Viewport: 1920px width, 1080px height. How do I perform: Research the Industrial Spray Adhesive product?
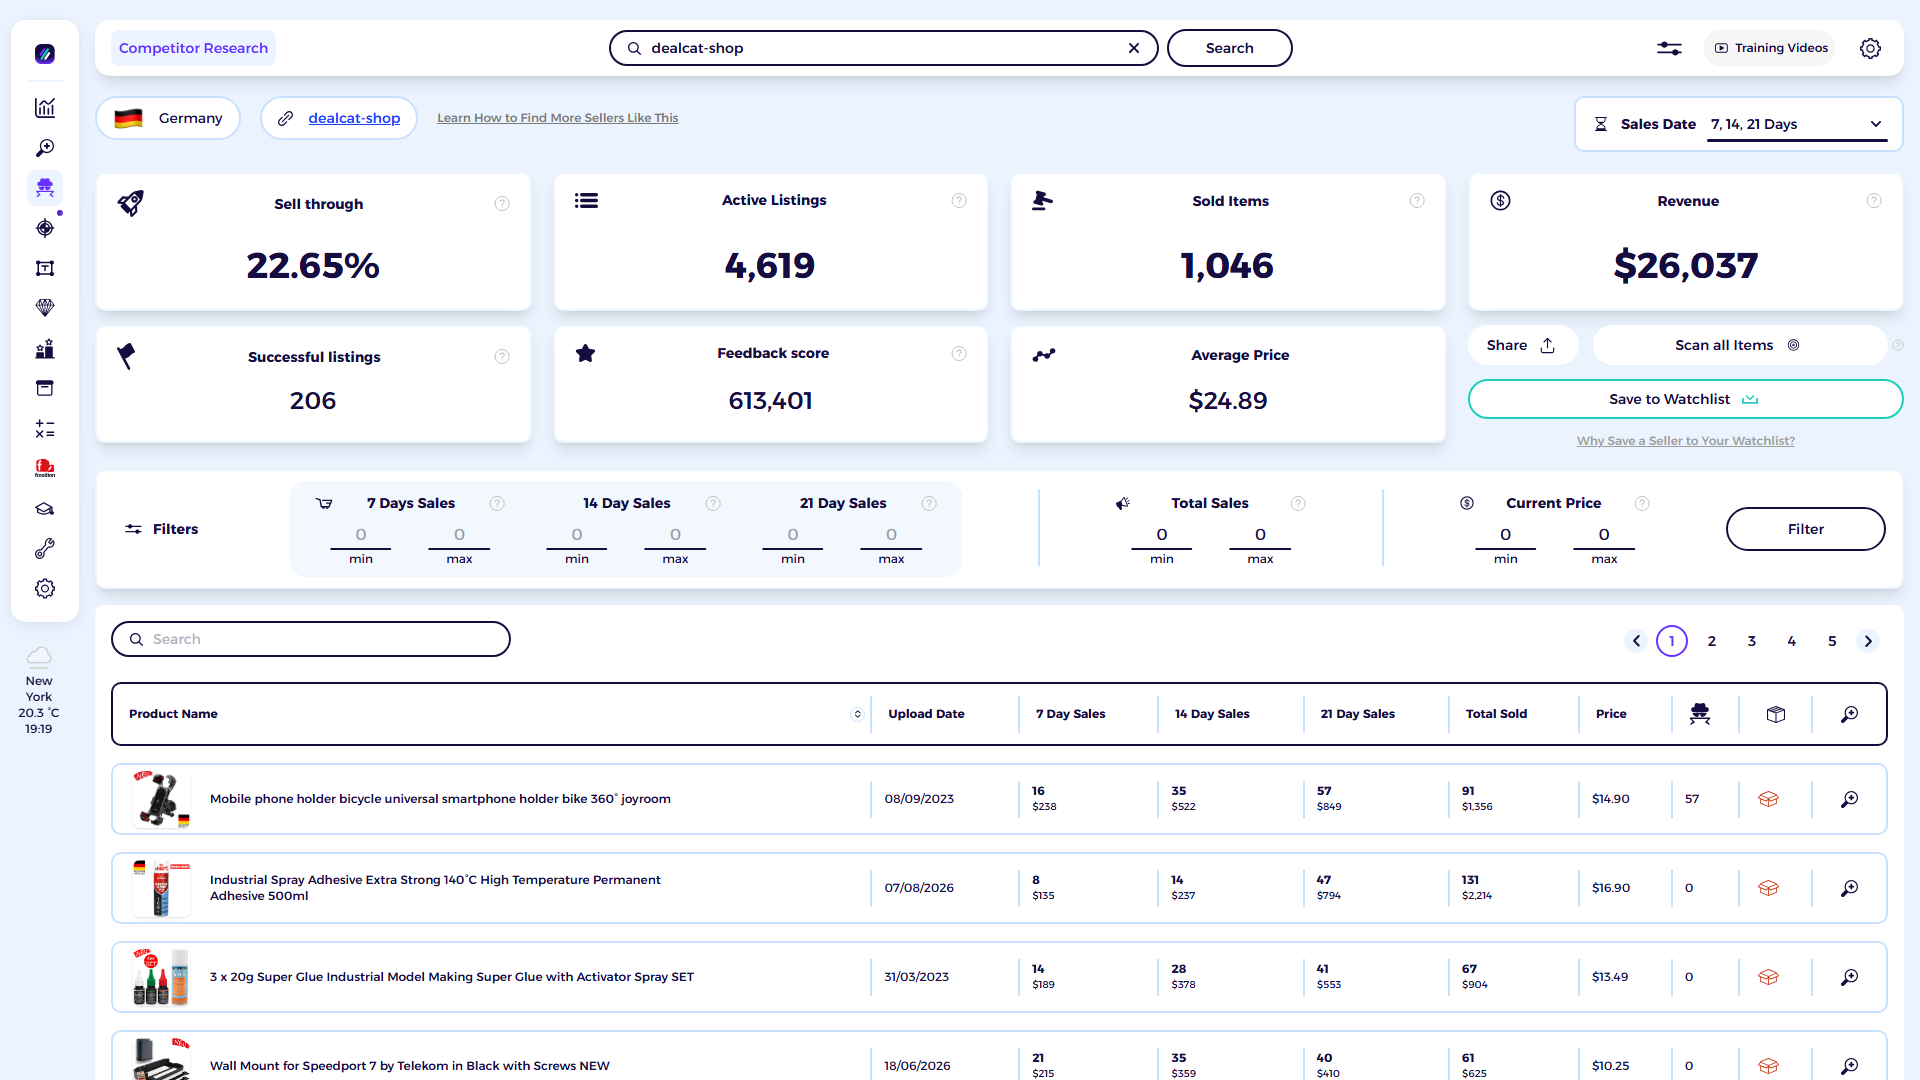coord(1850,888)
